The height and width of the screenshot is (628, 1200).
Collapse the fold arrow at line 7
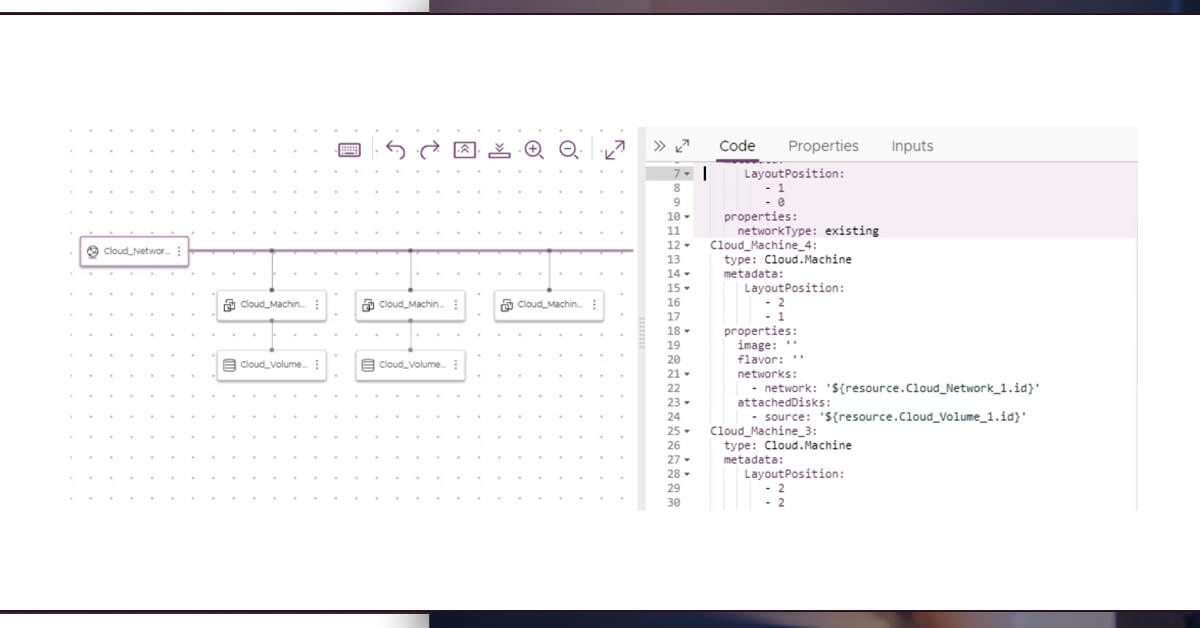click(x=687, y=174)
